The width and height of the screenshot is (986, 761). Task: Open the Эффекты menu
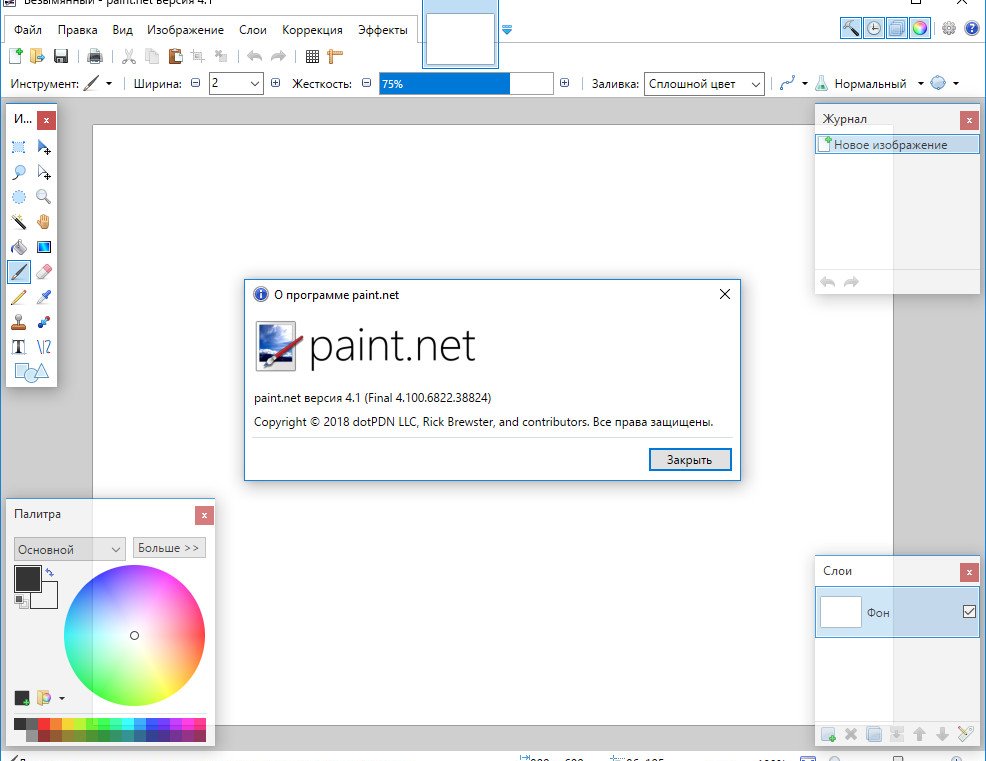pos(382,30)
